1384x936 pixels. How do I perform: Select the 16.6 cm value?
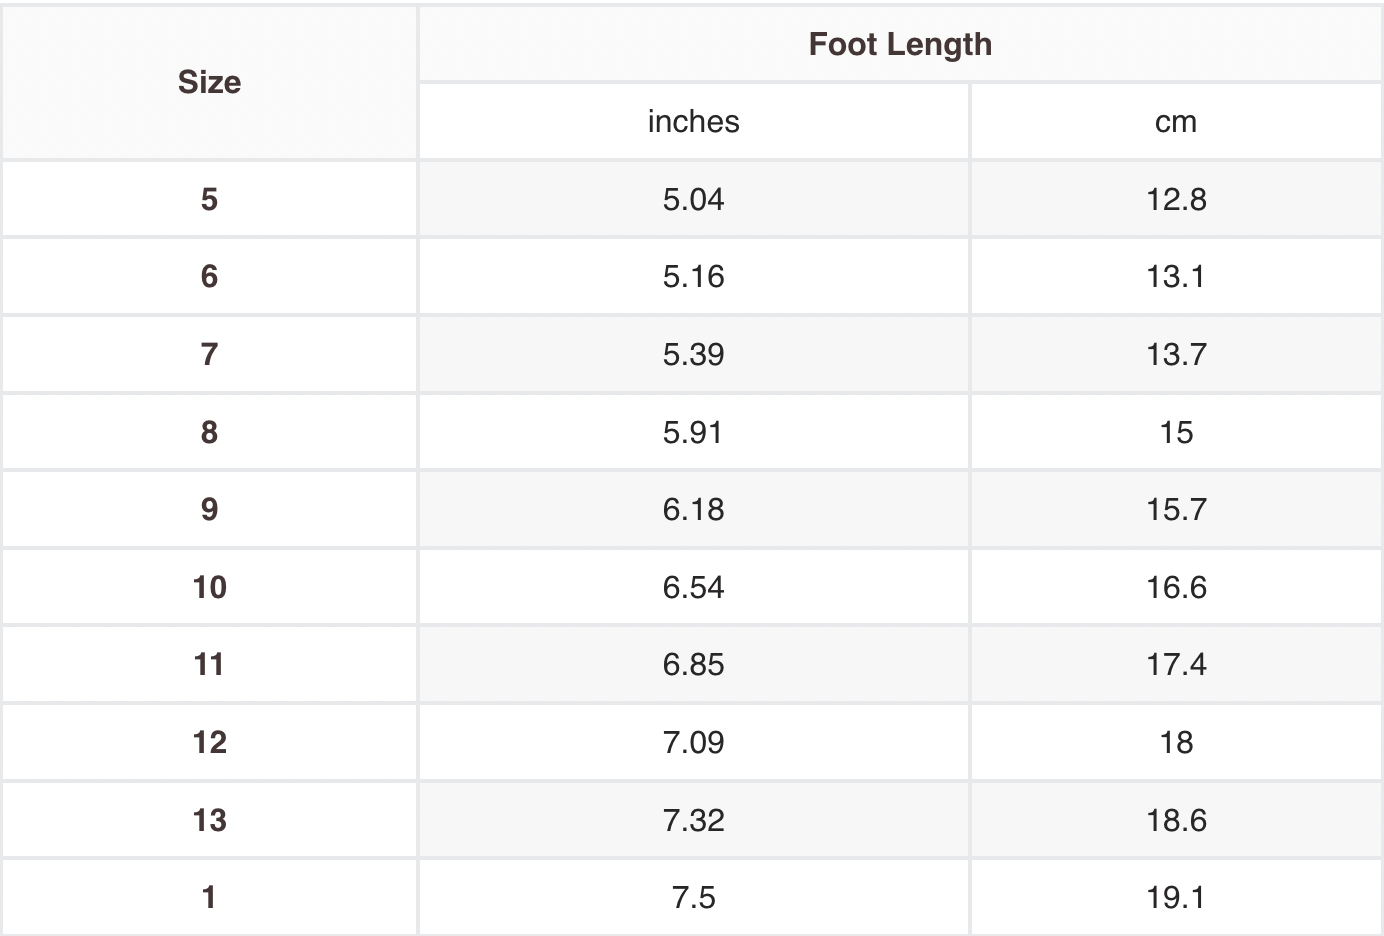(1176, 587)
